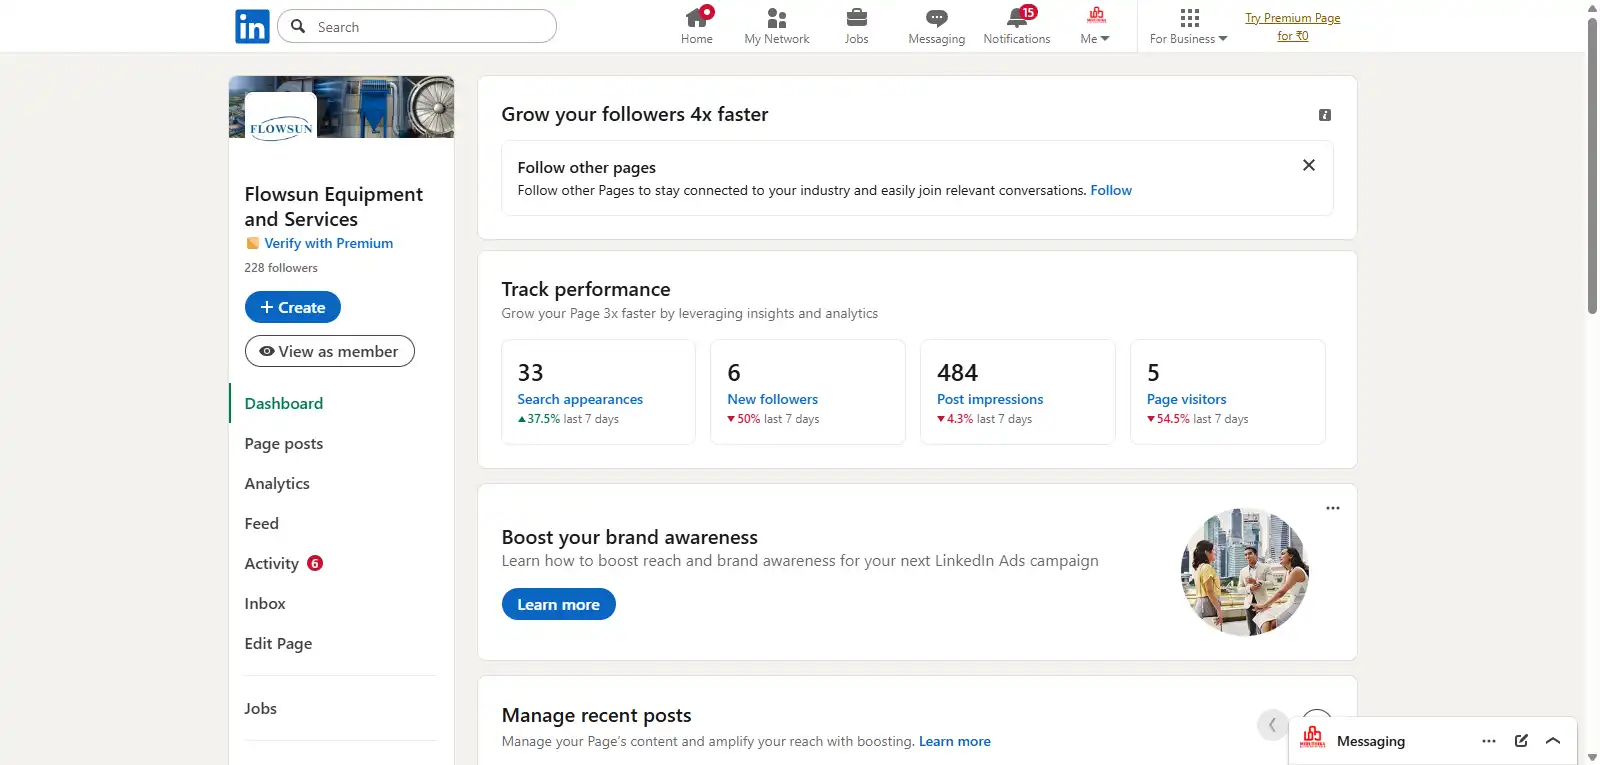Select Dashboard in the sidebar
The height and width of the screenshot is (765, 1600).
(x=284, y=403)
